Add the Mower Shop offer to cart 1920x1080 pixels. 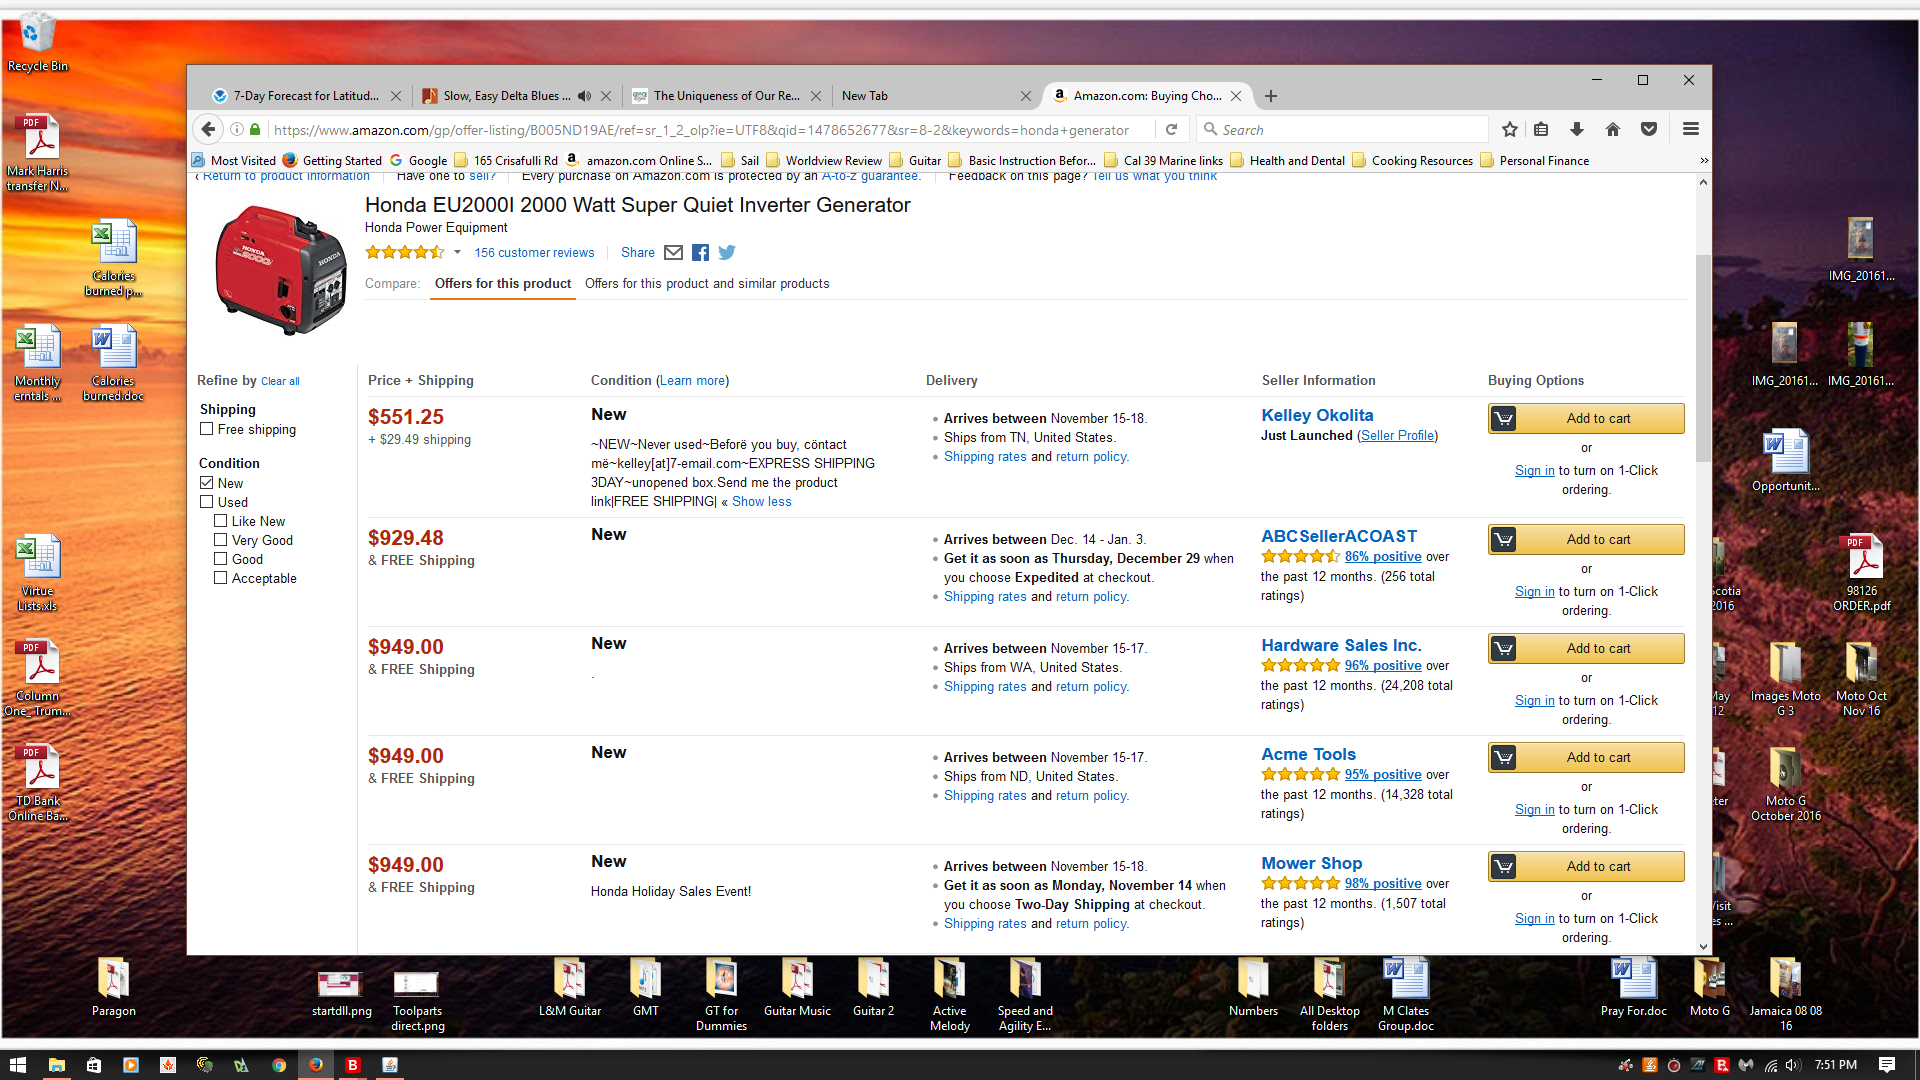1586,867
